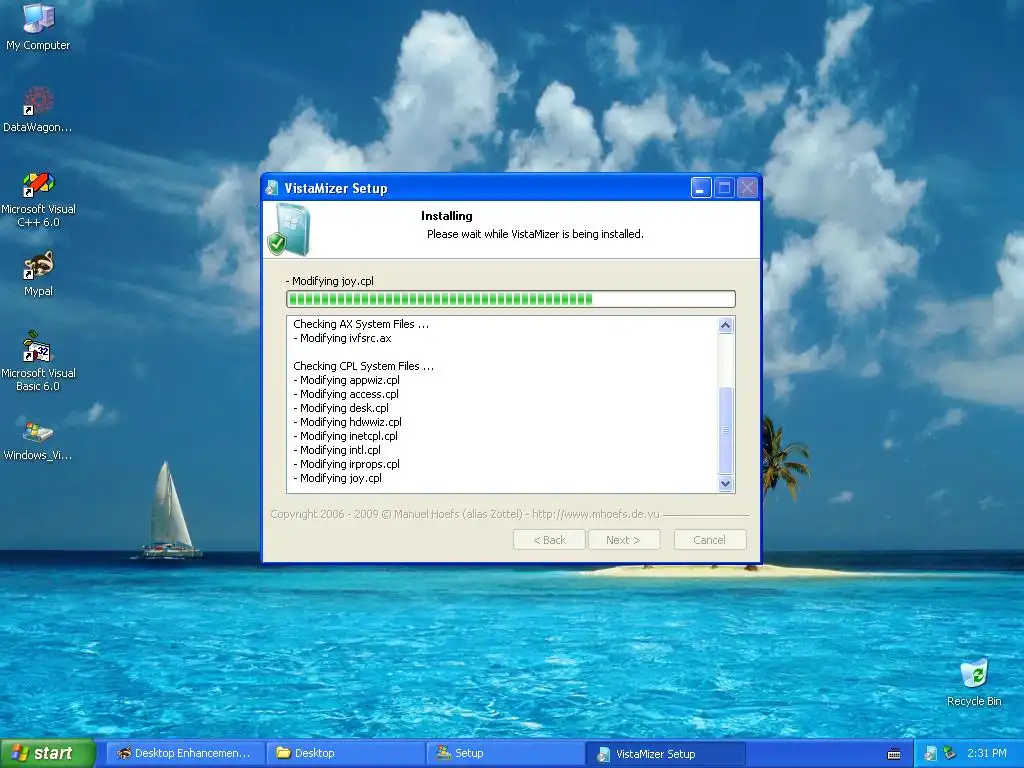
Task: Click the second system tray icon
Action: coord(950,754)
